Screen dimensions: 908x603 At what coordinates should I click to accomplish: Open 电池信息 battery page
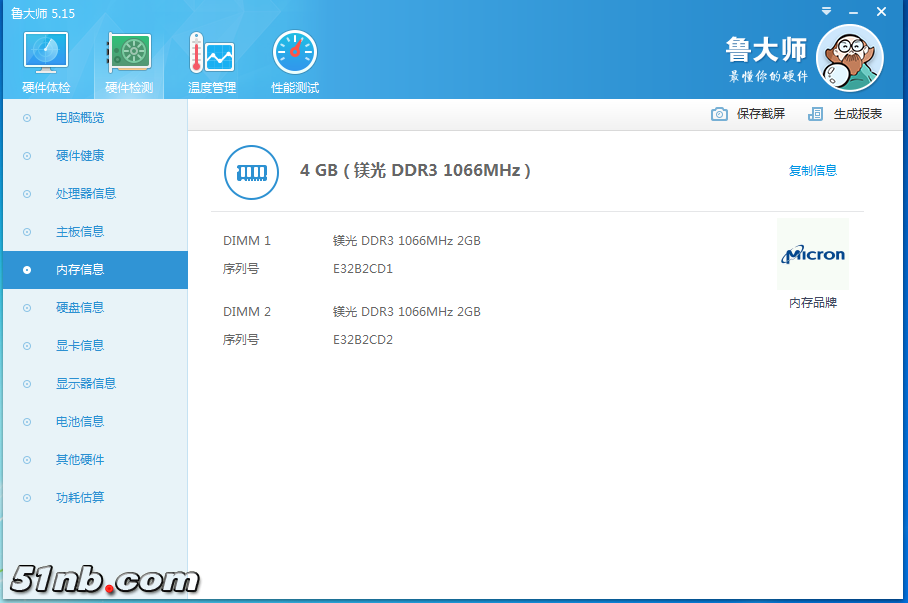pyautogui.click(x=80, y=422)
